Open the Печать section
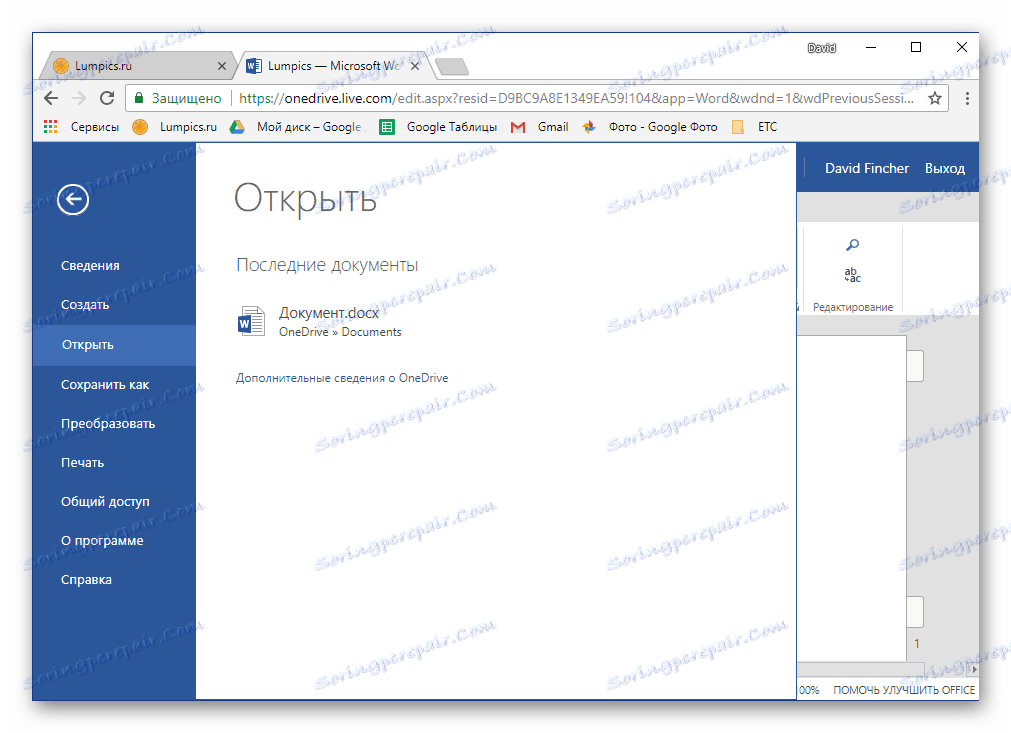1011x733 pixels. pyautogui.click(x=82, y=463)
